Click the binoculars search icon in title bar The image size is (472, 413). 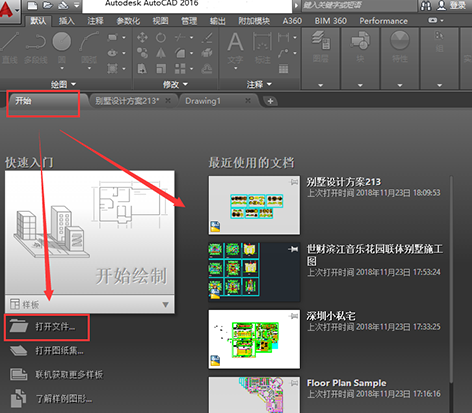click(426, 6)
